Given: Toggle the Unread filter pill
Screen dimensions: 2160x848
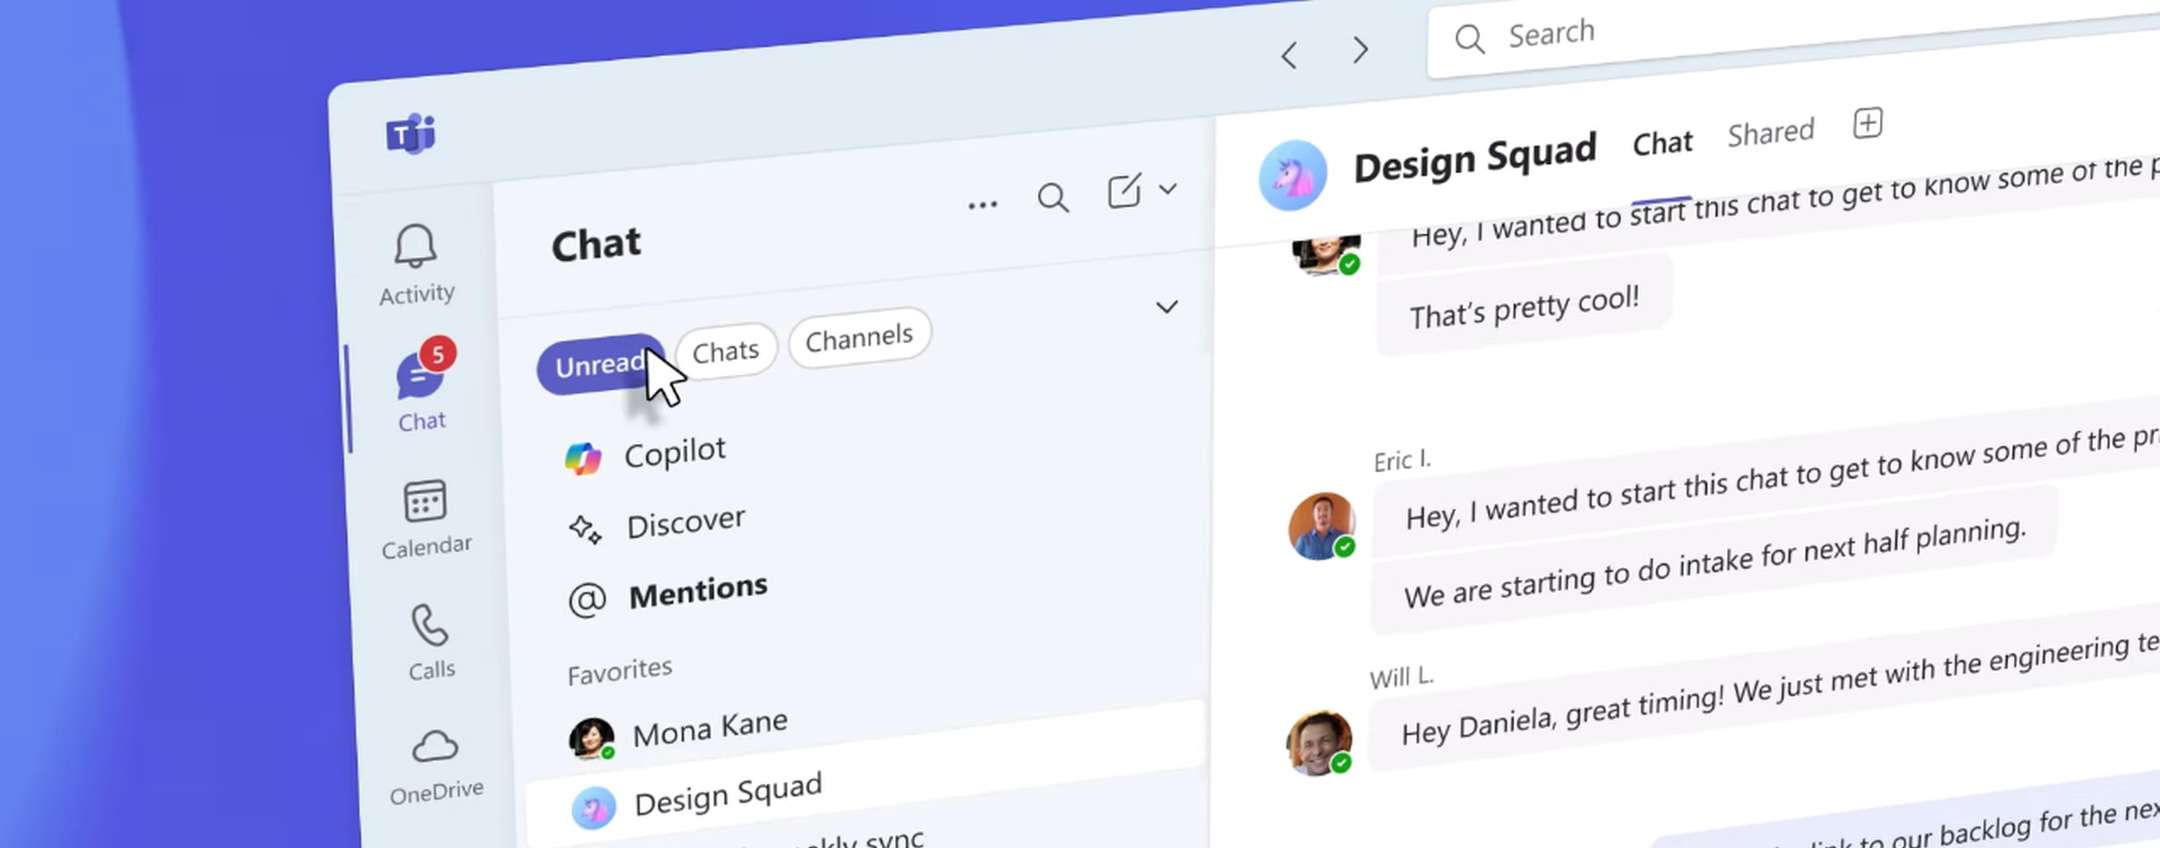Looking at the screenshot, I should click(x=600, y=364).
